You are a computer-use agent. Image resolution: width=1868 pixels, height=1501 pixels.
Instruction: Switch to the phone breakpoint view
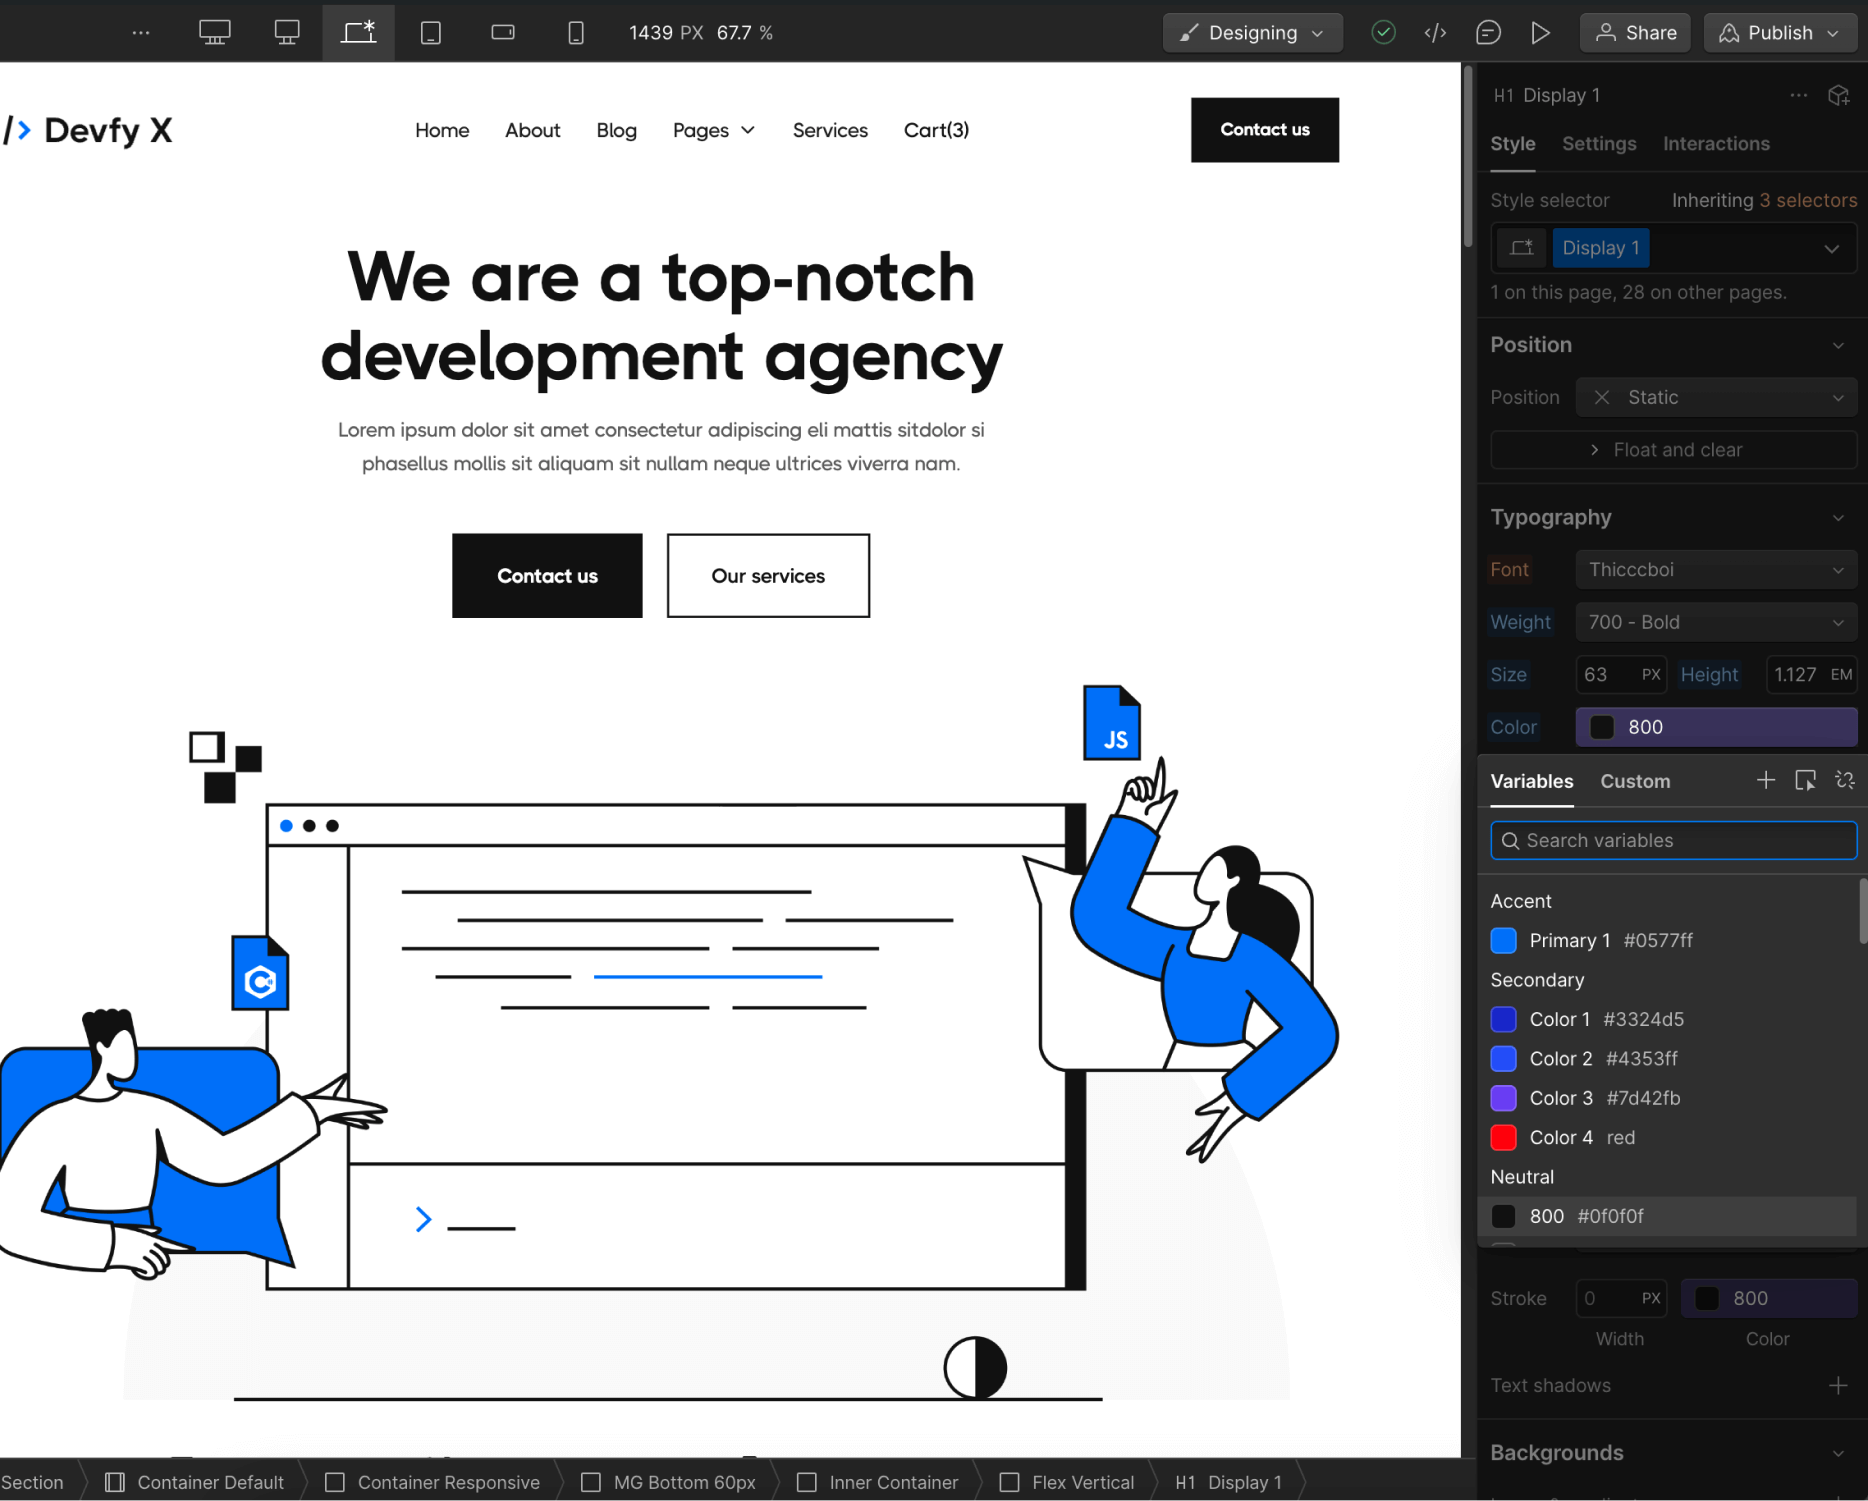[x=576, y=32]
